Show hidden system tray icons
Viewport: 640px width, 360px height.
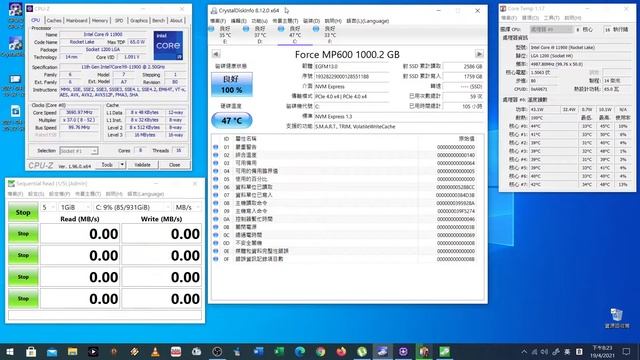[524, 351]
